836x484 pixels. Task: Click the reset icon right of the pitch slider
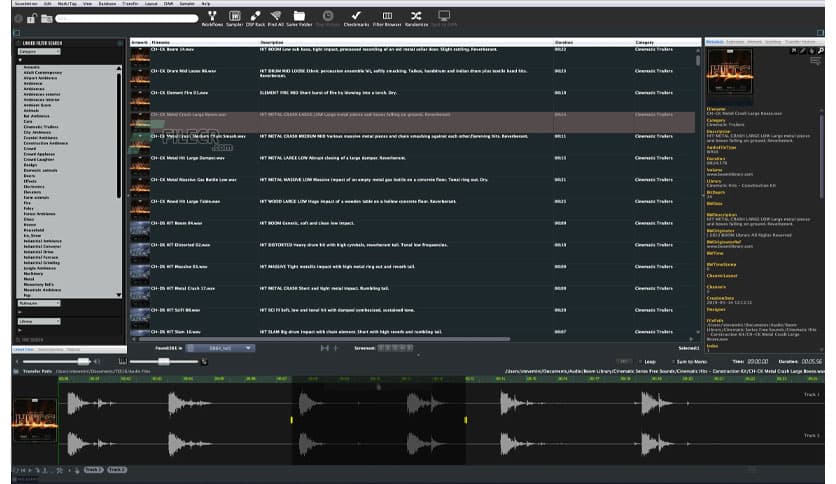click(x=204, y=362)
